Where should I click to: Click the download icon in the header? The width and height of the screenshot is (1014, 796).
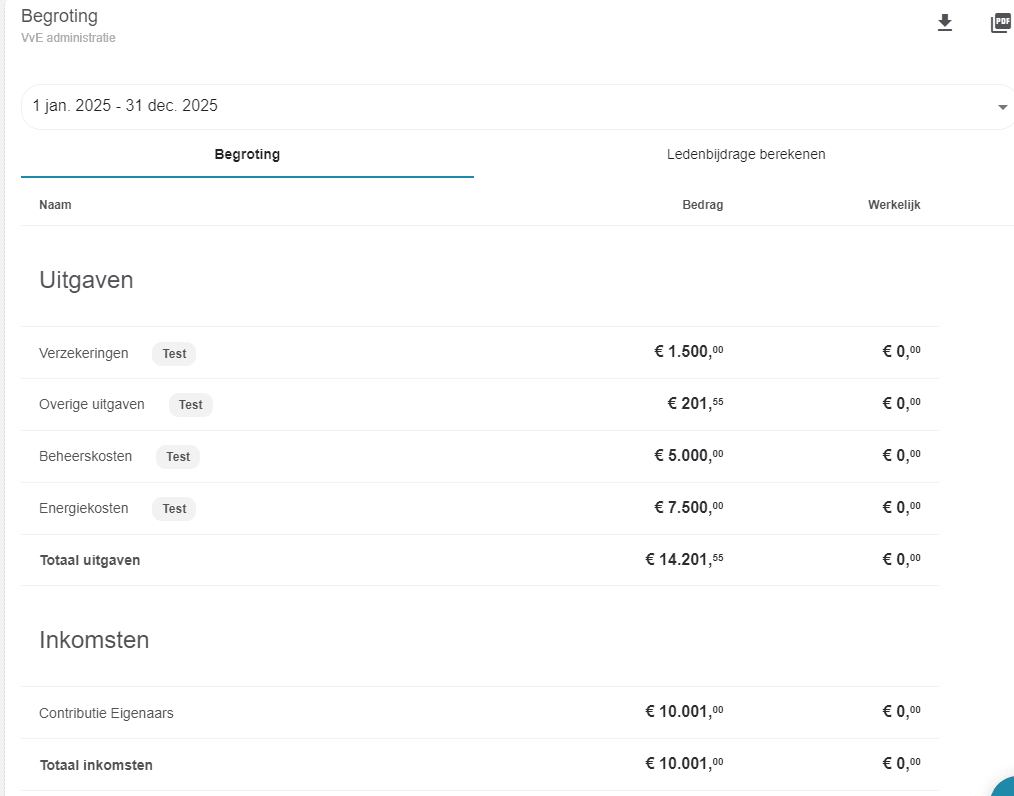tap(944, 23)
